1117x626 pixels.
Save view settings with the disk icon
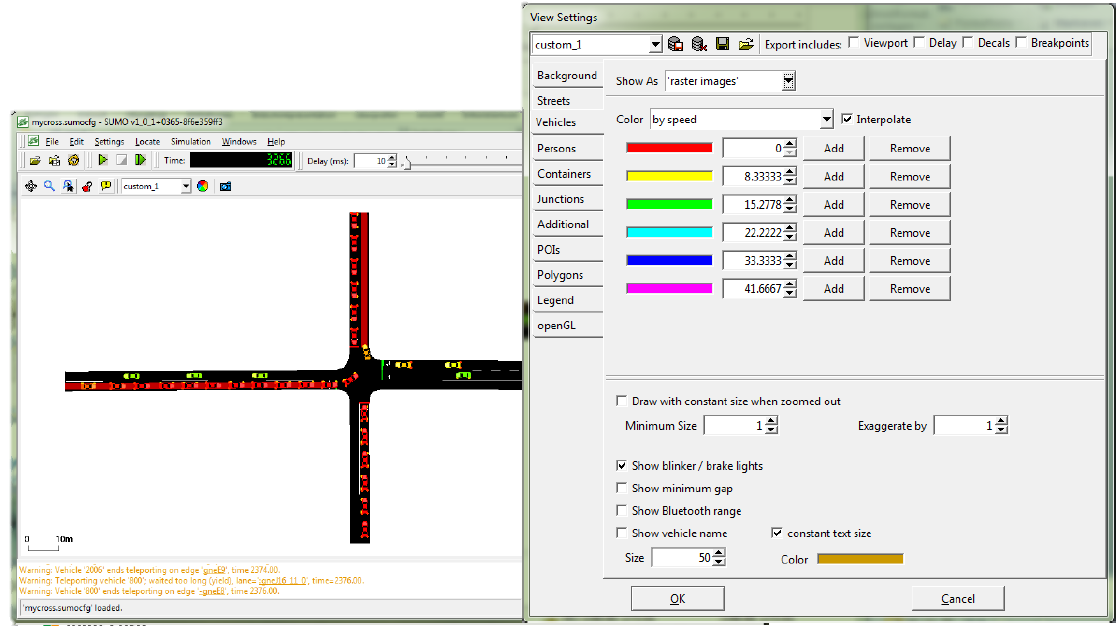pyautogui.click(x=723, y=43)
